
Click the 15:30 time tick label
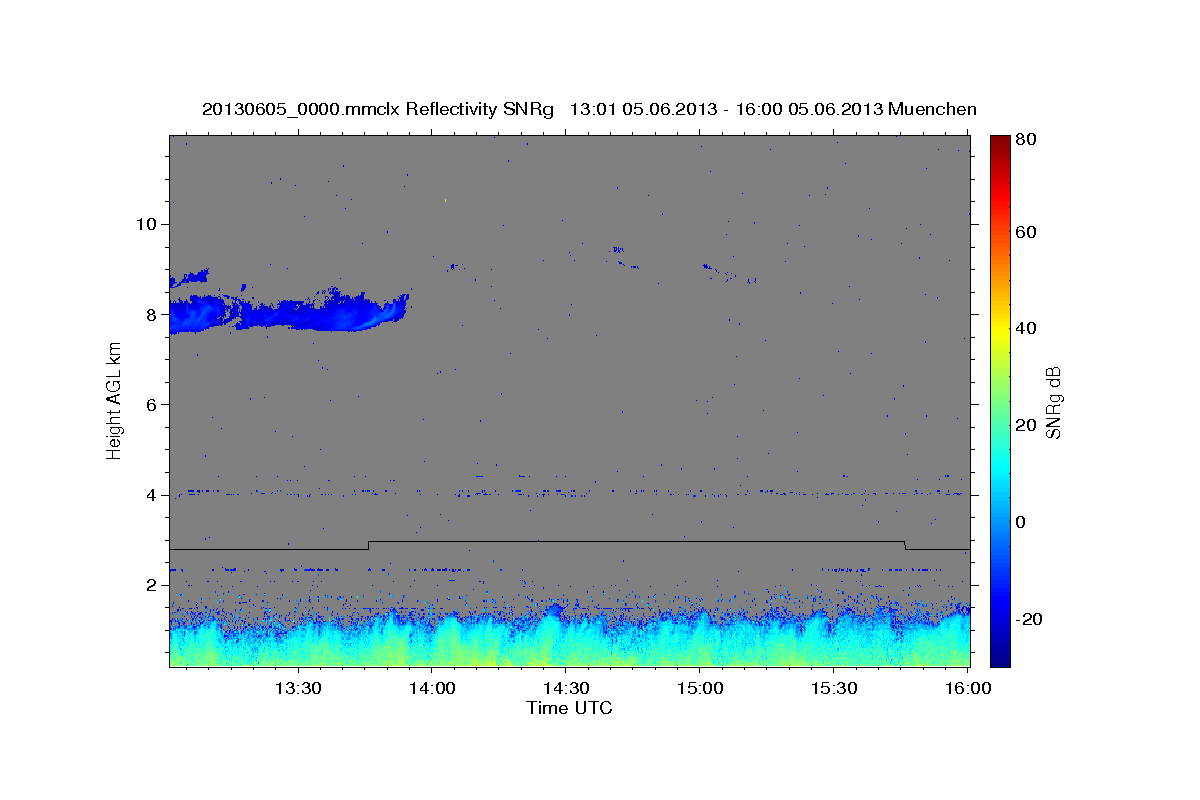pyautogui.click(x=834, y=688)
